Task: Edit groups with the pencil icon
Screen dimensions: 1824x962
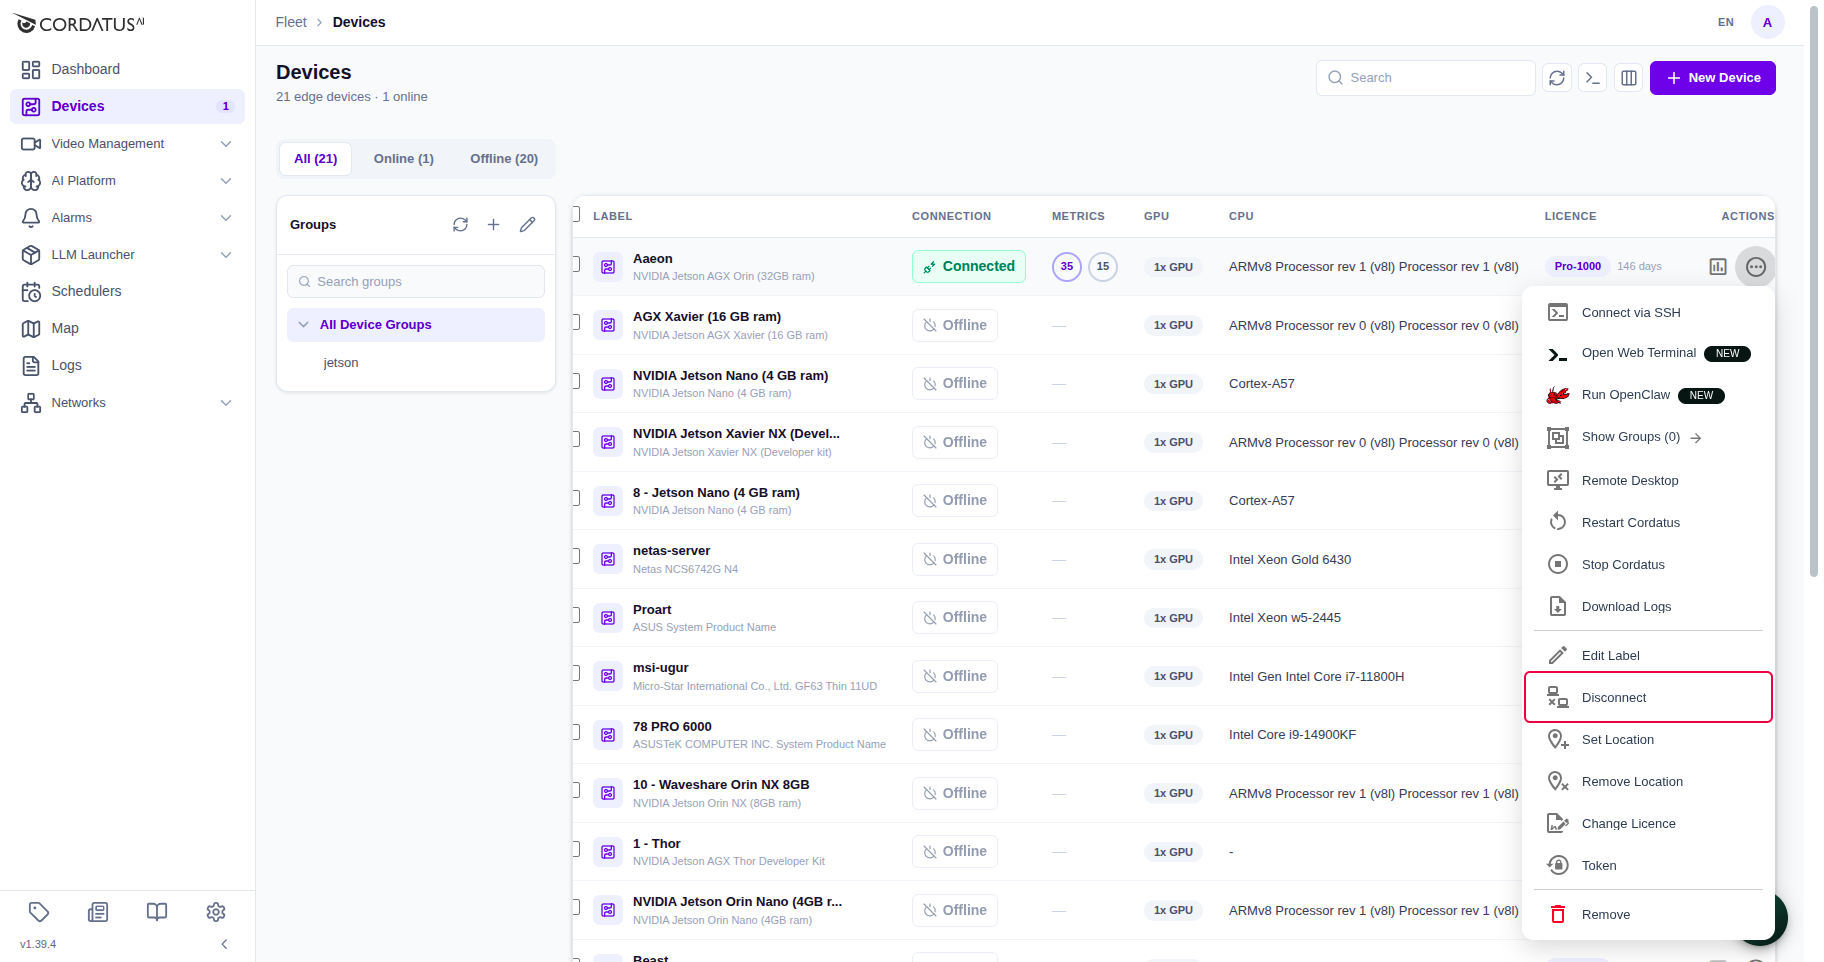Action: point(527,225)
